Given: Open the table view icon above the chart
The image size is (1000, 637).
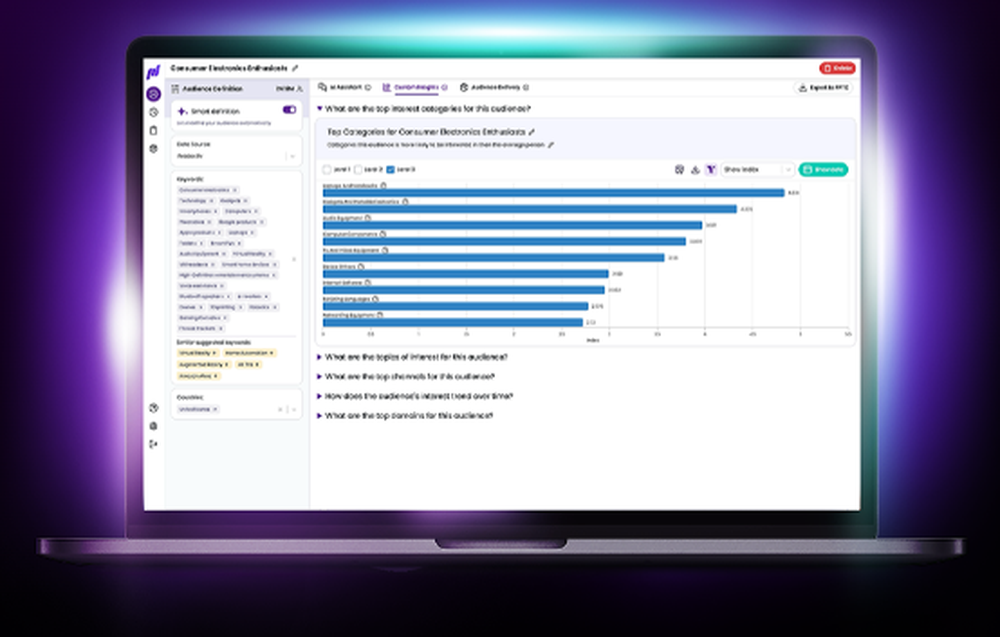Looking at the screenshot, I should 677,170.
